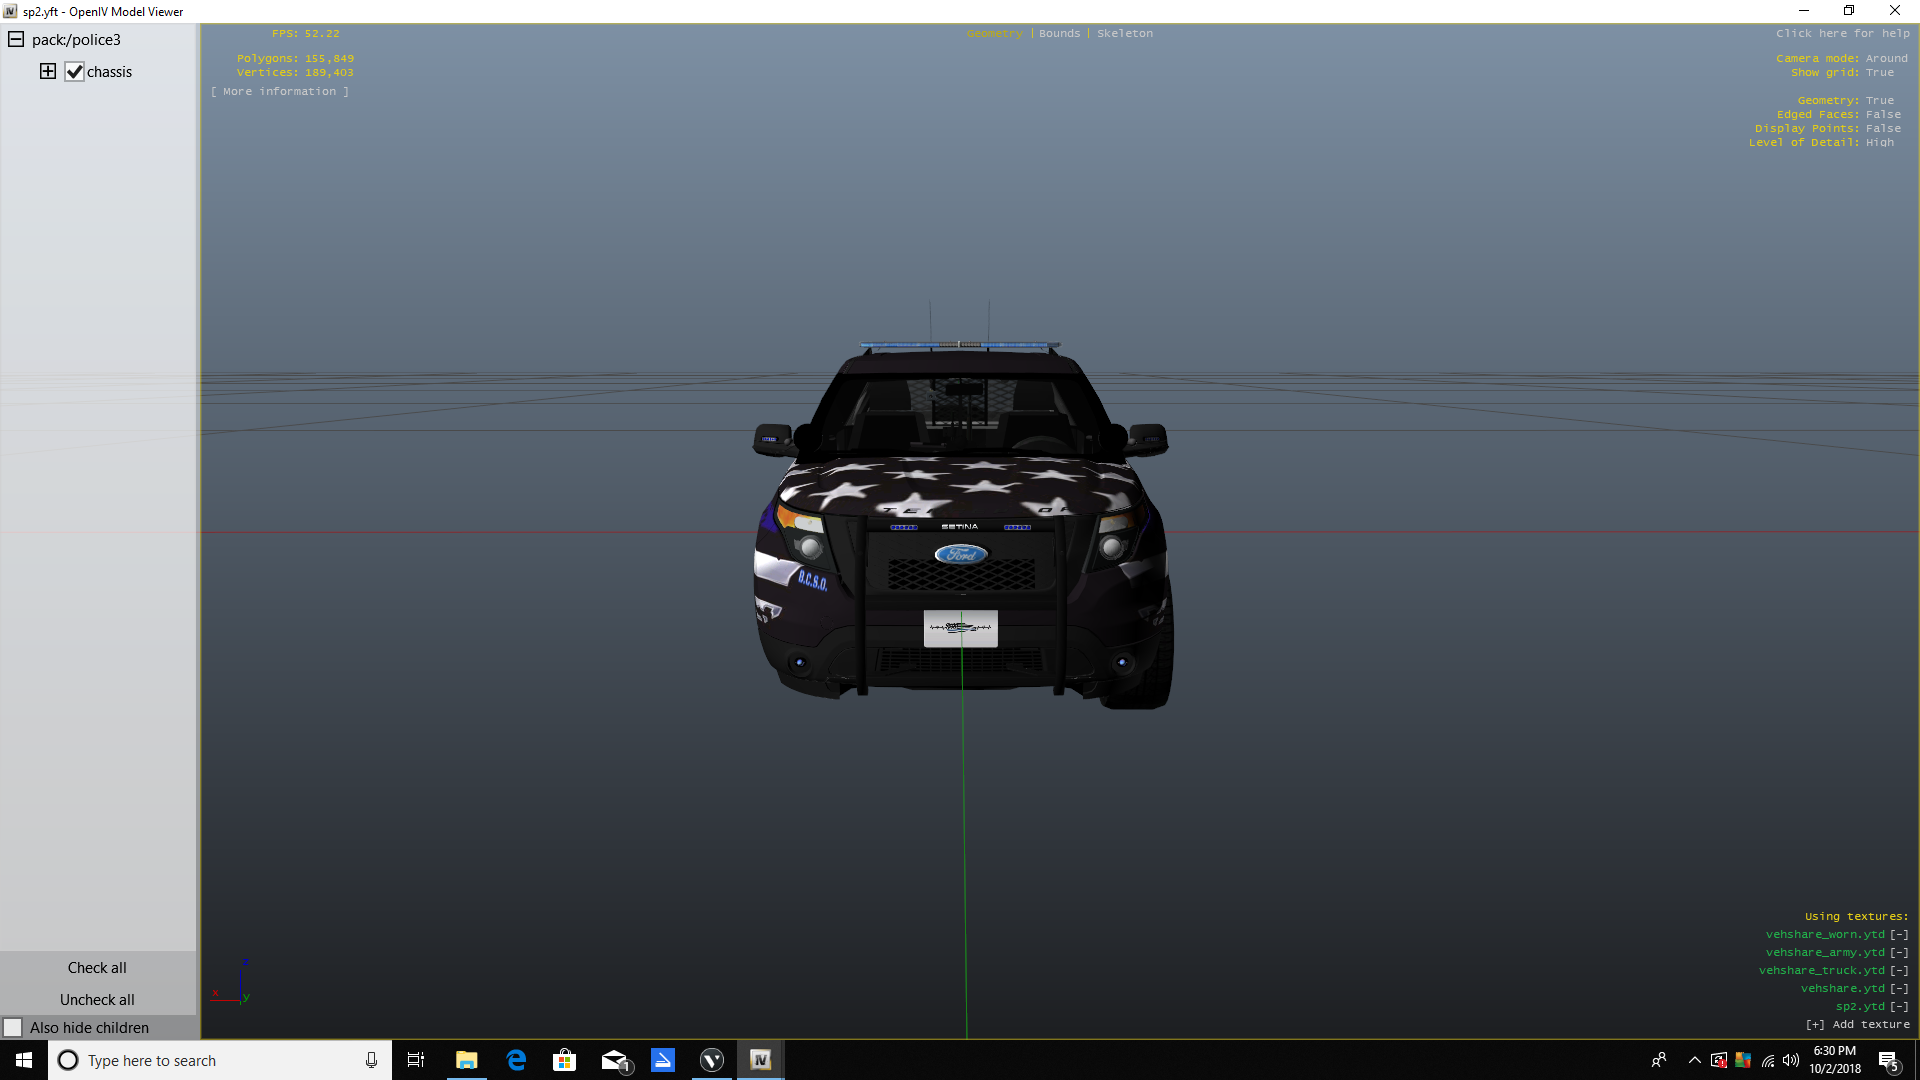
Task: Remove the vehshare_worn.ytd texture via [-]
Action: pyautogui.click(x=1899, y=935)
